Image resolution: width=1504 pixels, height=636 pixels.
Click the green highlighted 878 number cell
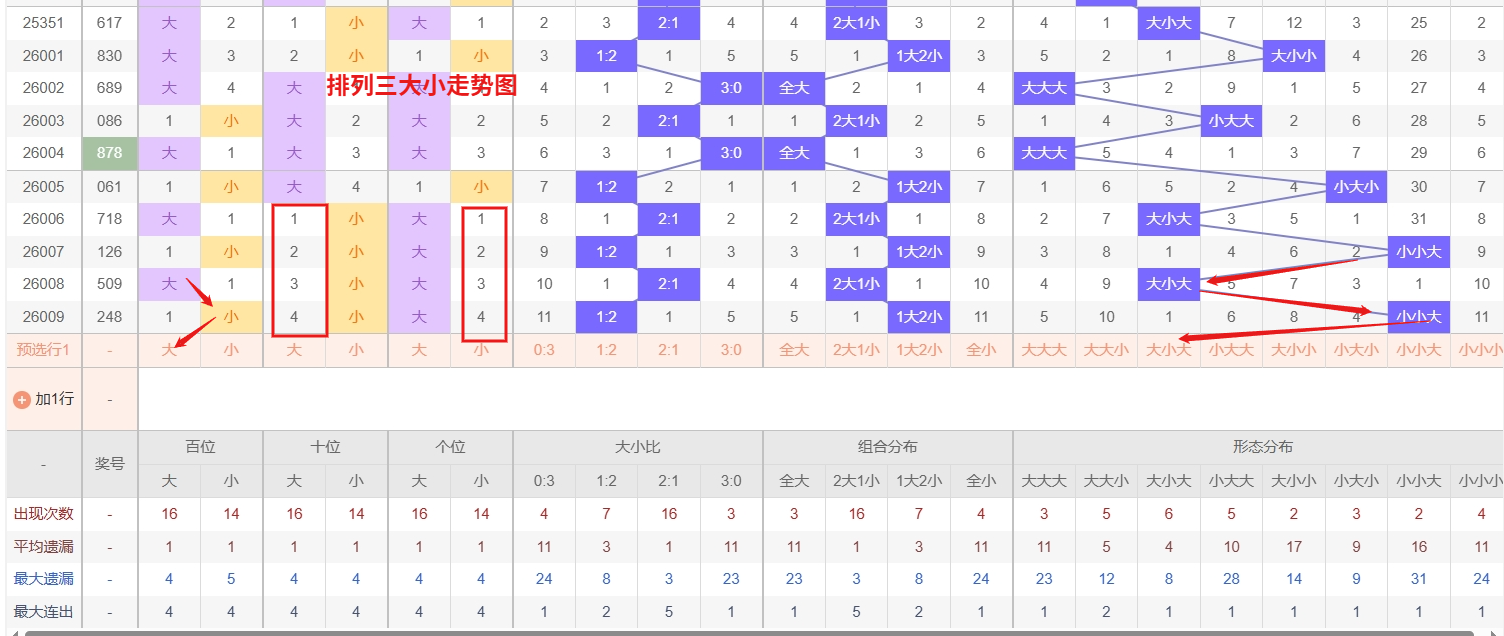point(110,154)
